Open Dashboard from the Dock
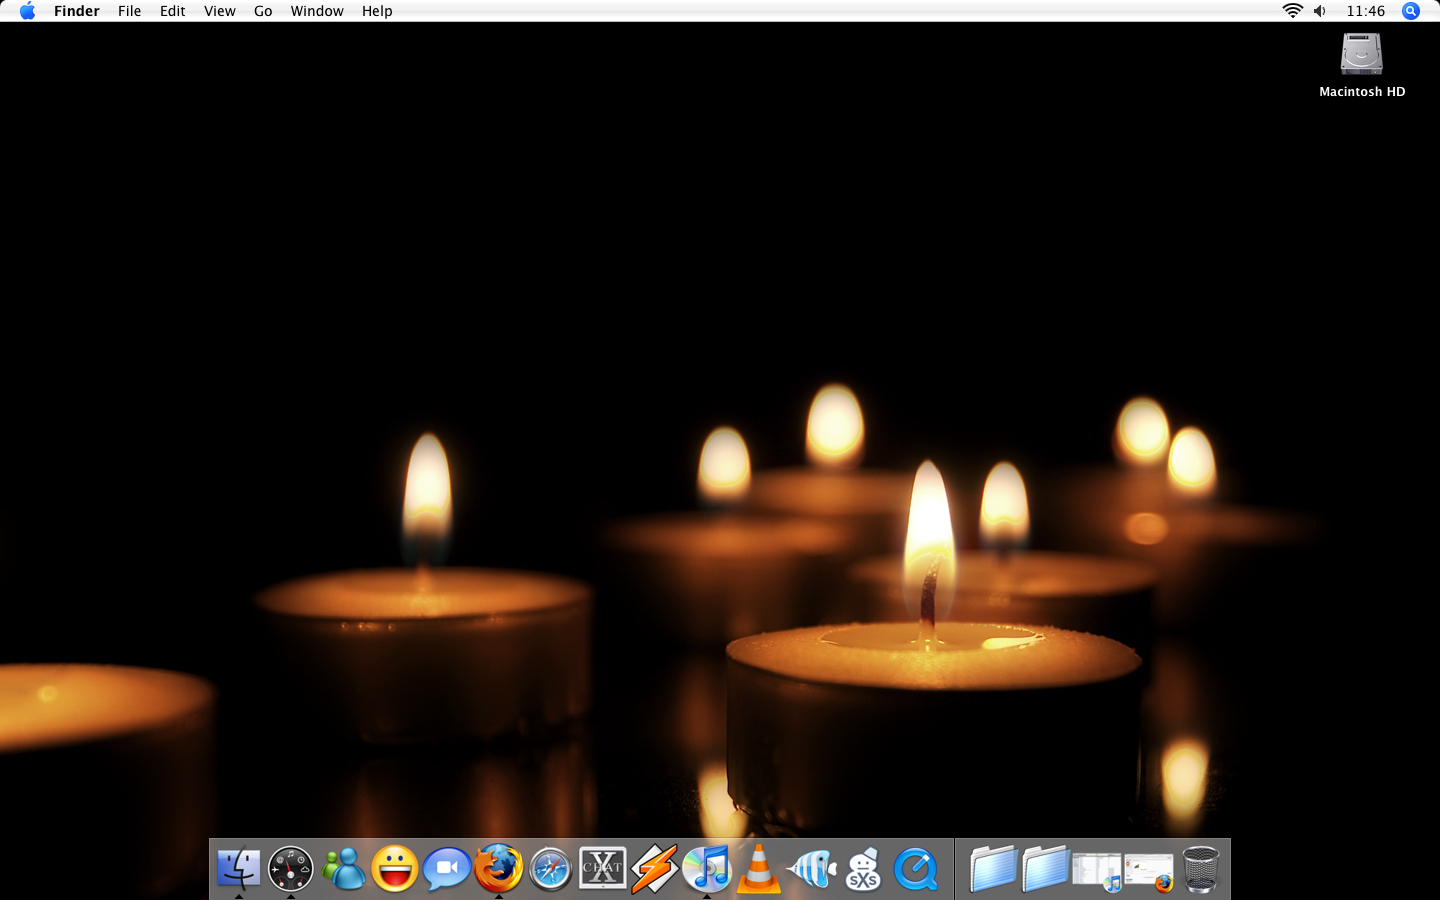 tap(291, 868)
